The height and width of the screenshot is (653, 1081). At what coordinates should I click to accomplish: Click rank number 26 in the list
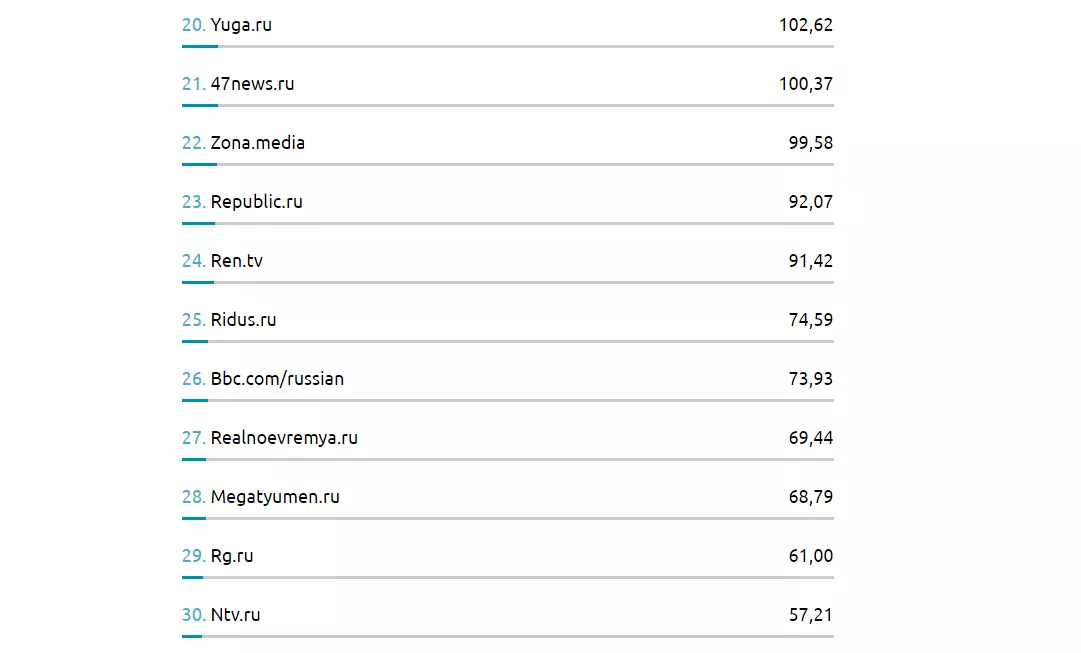[x=193, y=379]
